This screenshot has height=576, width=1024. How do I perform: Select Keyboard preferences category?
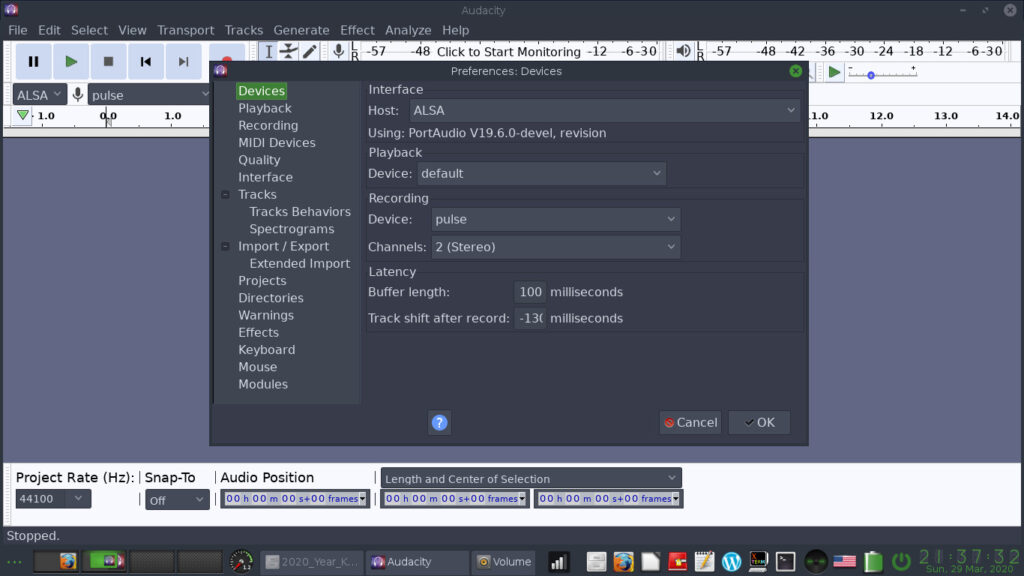point(266,350)
